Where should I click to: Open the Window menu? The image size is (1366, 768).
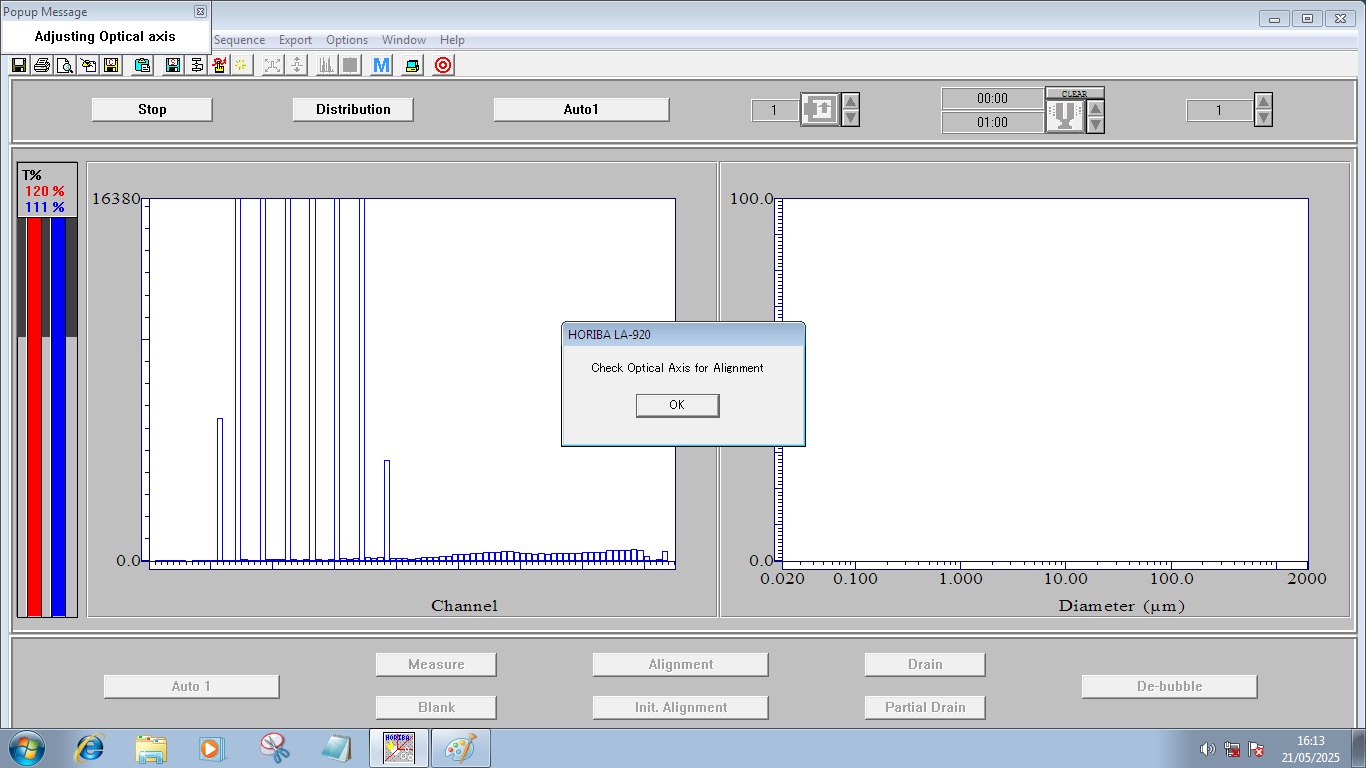tap(403, 40)
